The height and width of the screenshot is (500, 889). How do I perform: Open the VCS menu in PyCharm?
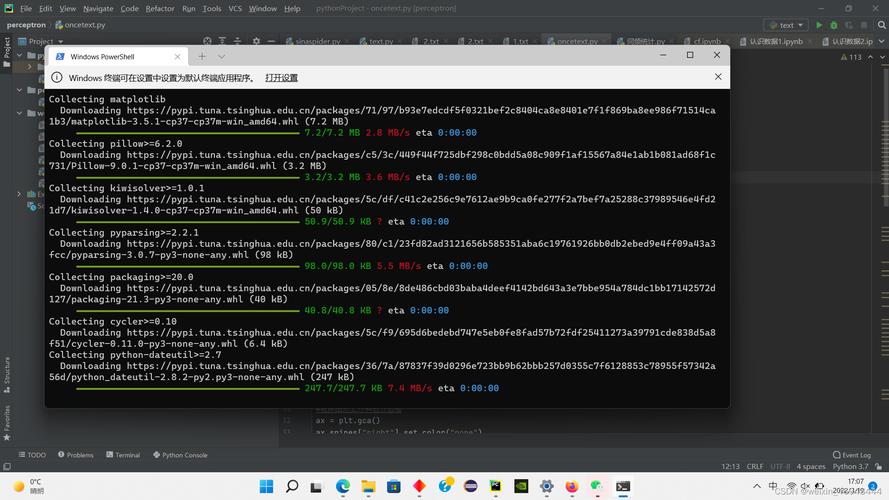[235, 9]
